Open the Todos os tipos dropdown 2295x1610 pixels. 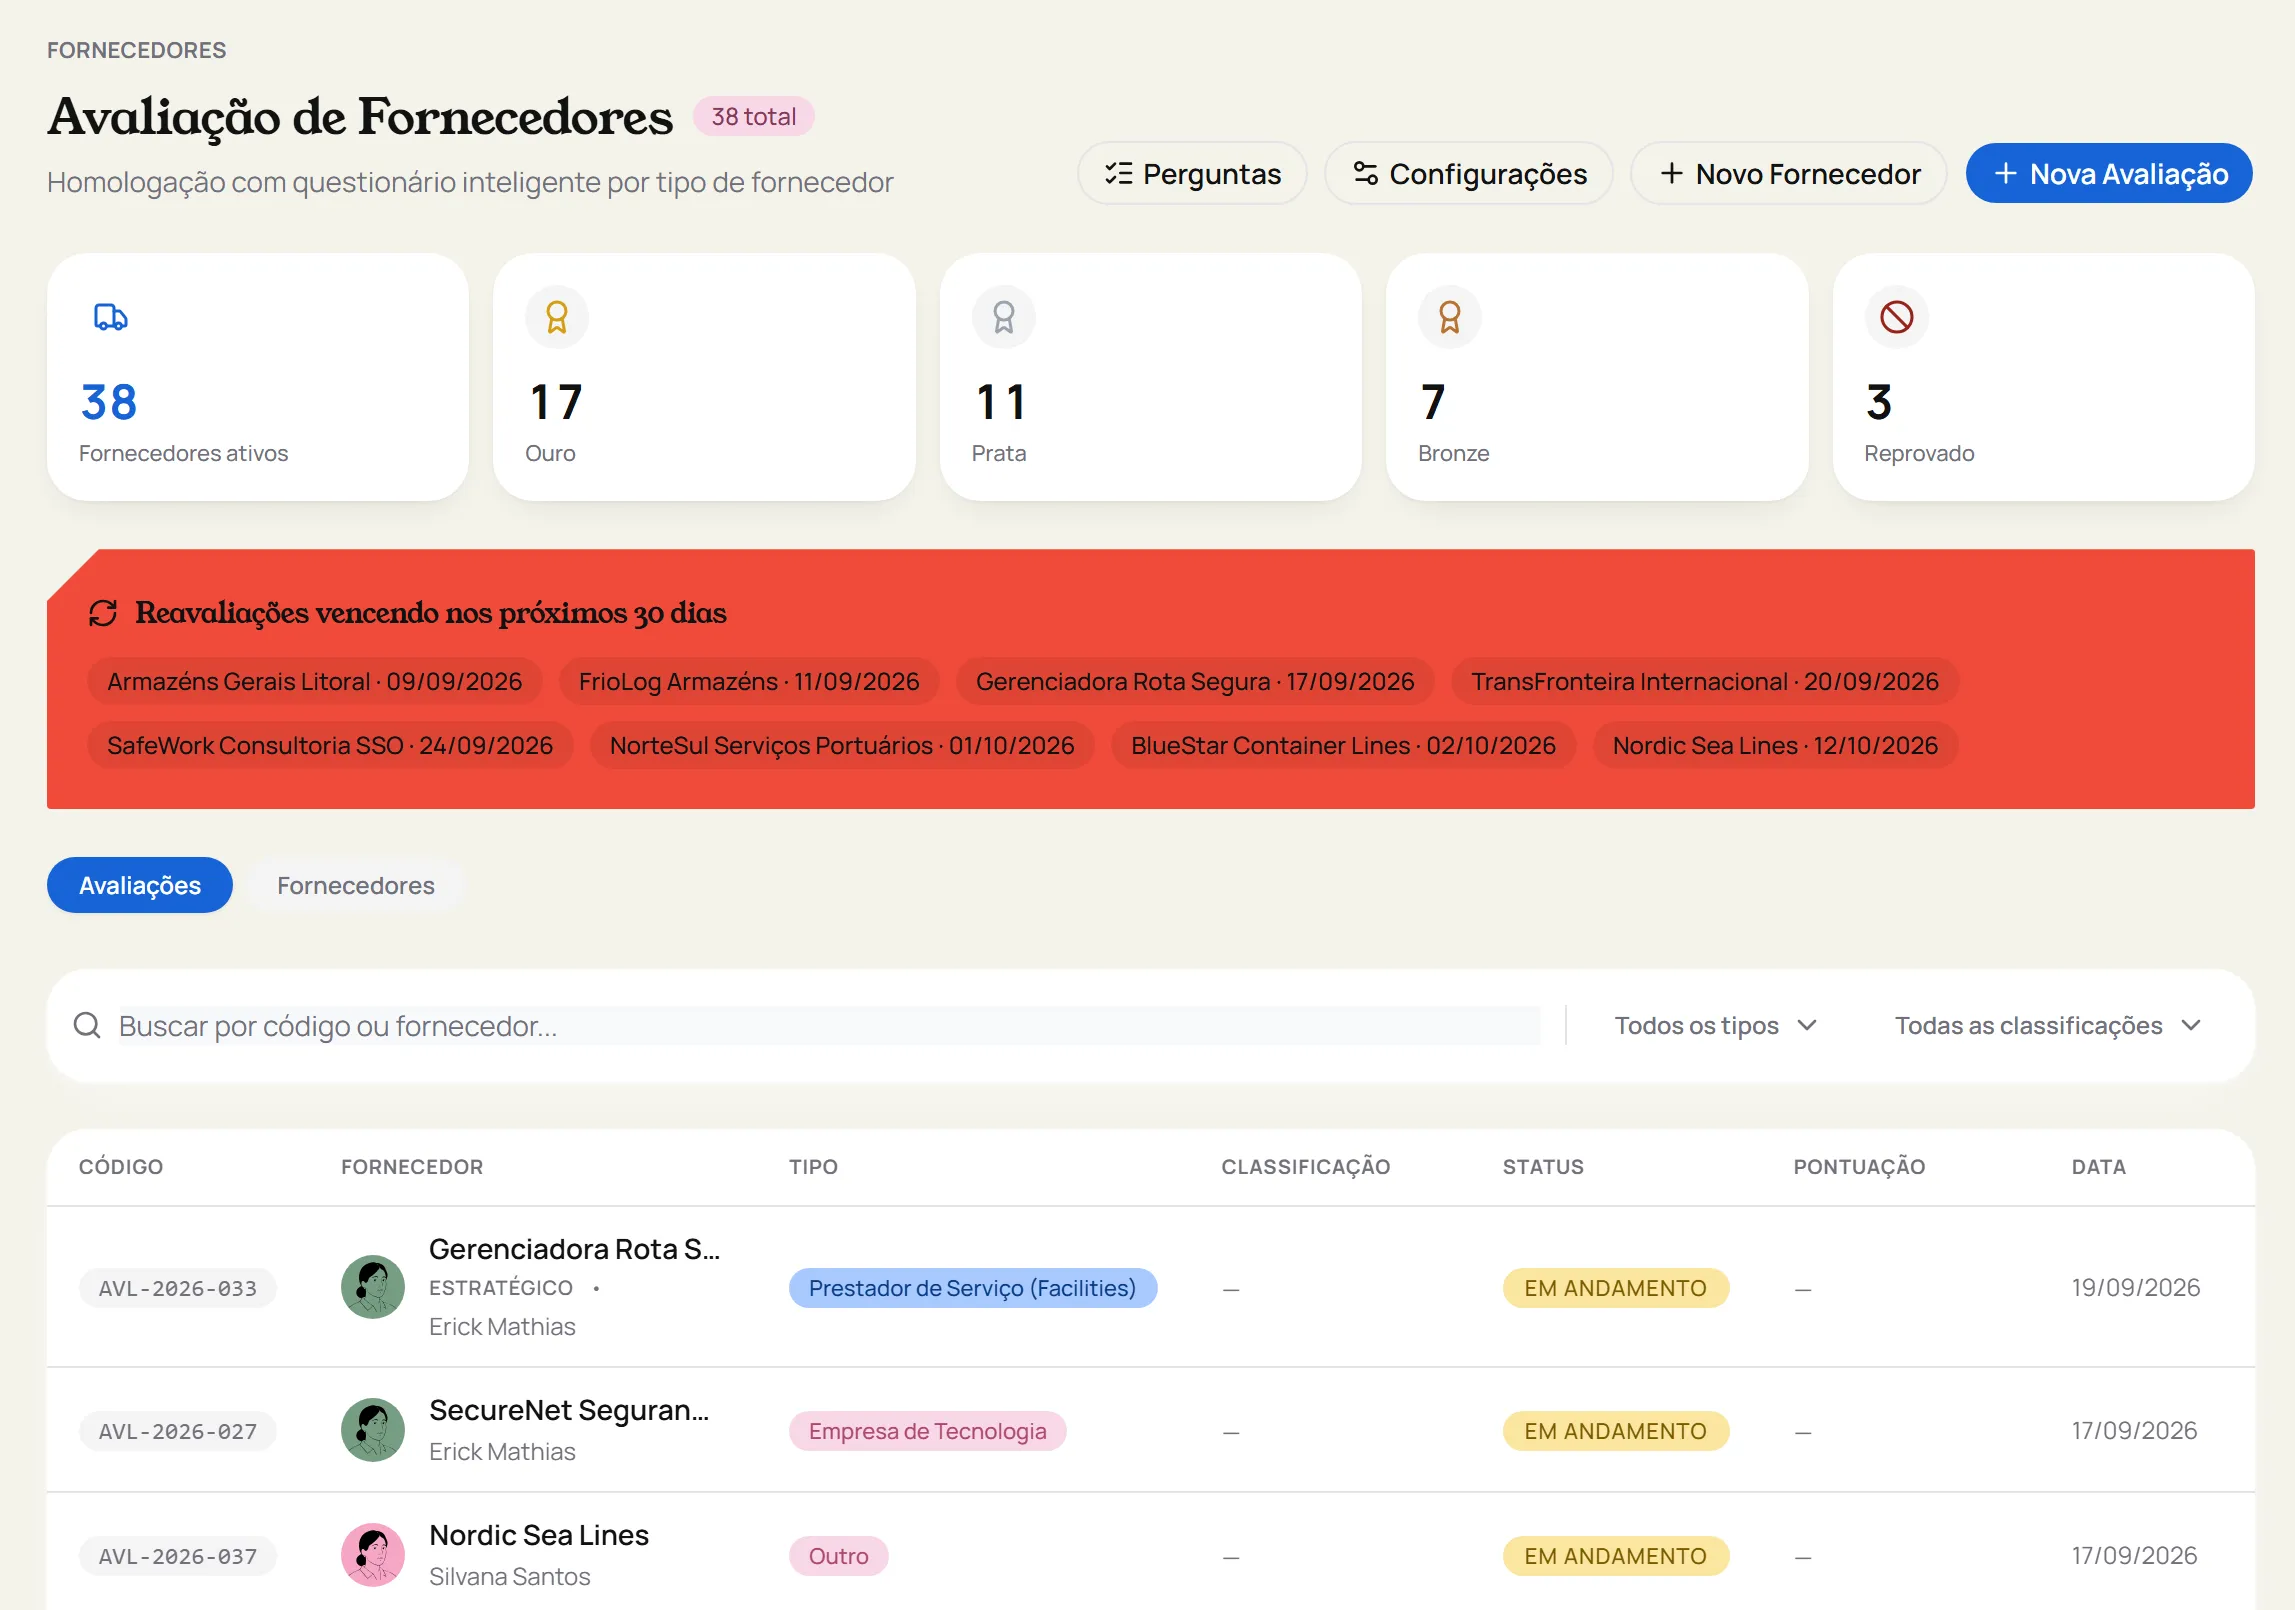tap(1715, 1025)
